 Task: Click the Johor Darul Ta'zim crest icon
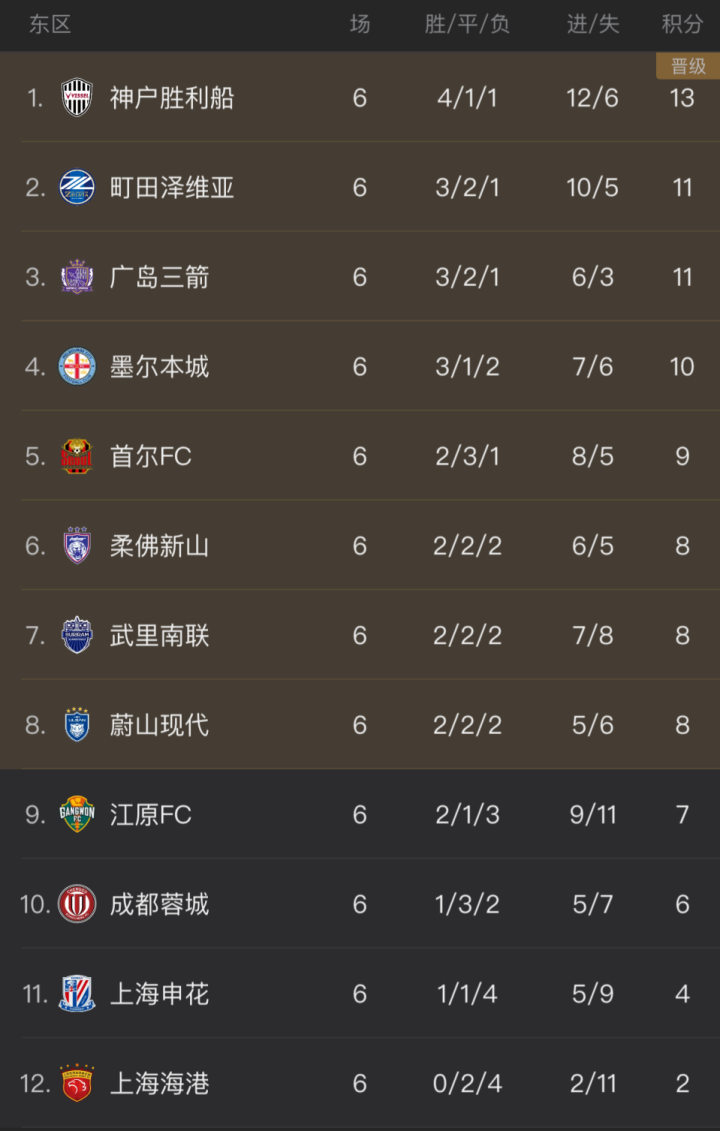[77, 546]
